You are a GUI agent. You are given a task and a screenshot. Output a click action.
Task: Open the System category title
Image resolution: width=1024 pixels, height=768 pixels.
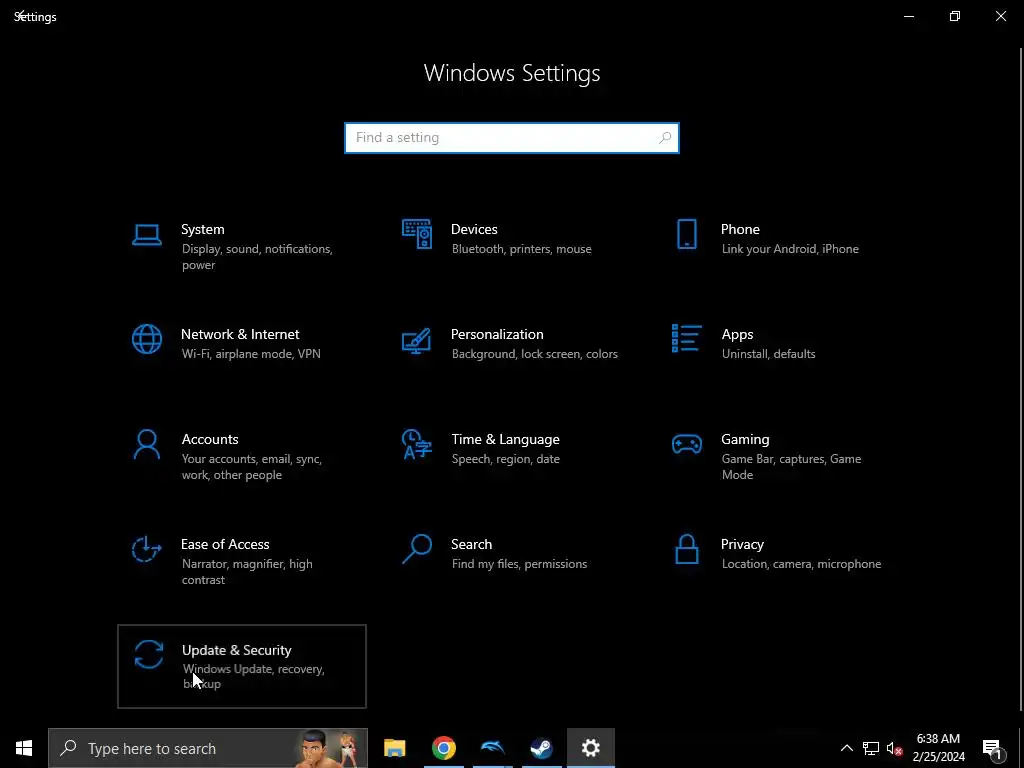click(202, 229)
